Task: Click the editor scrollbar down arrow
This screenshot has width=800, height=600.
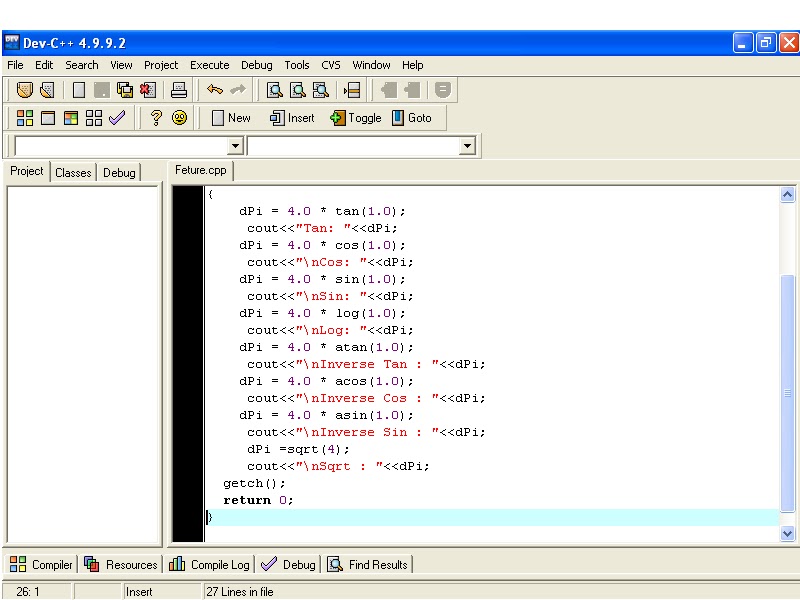Action: (x=787, y=533)
